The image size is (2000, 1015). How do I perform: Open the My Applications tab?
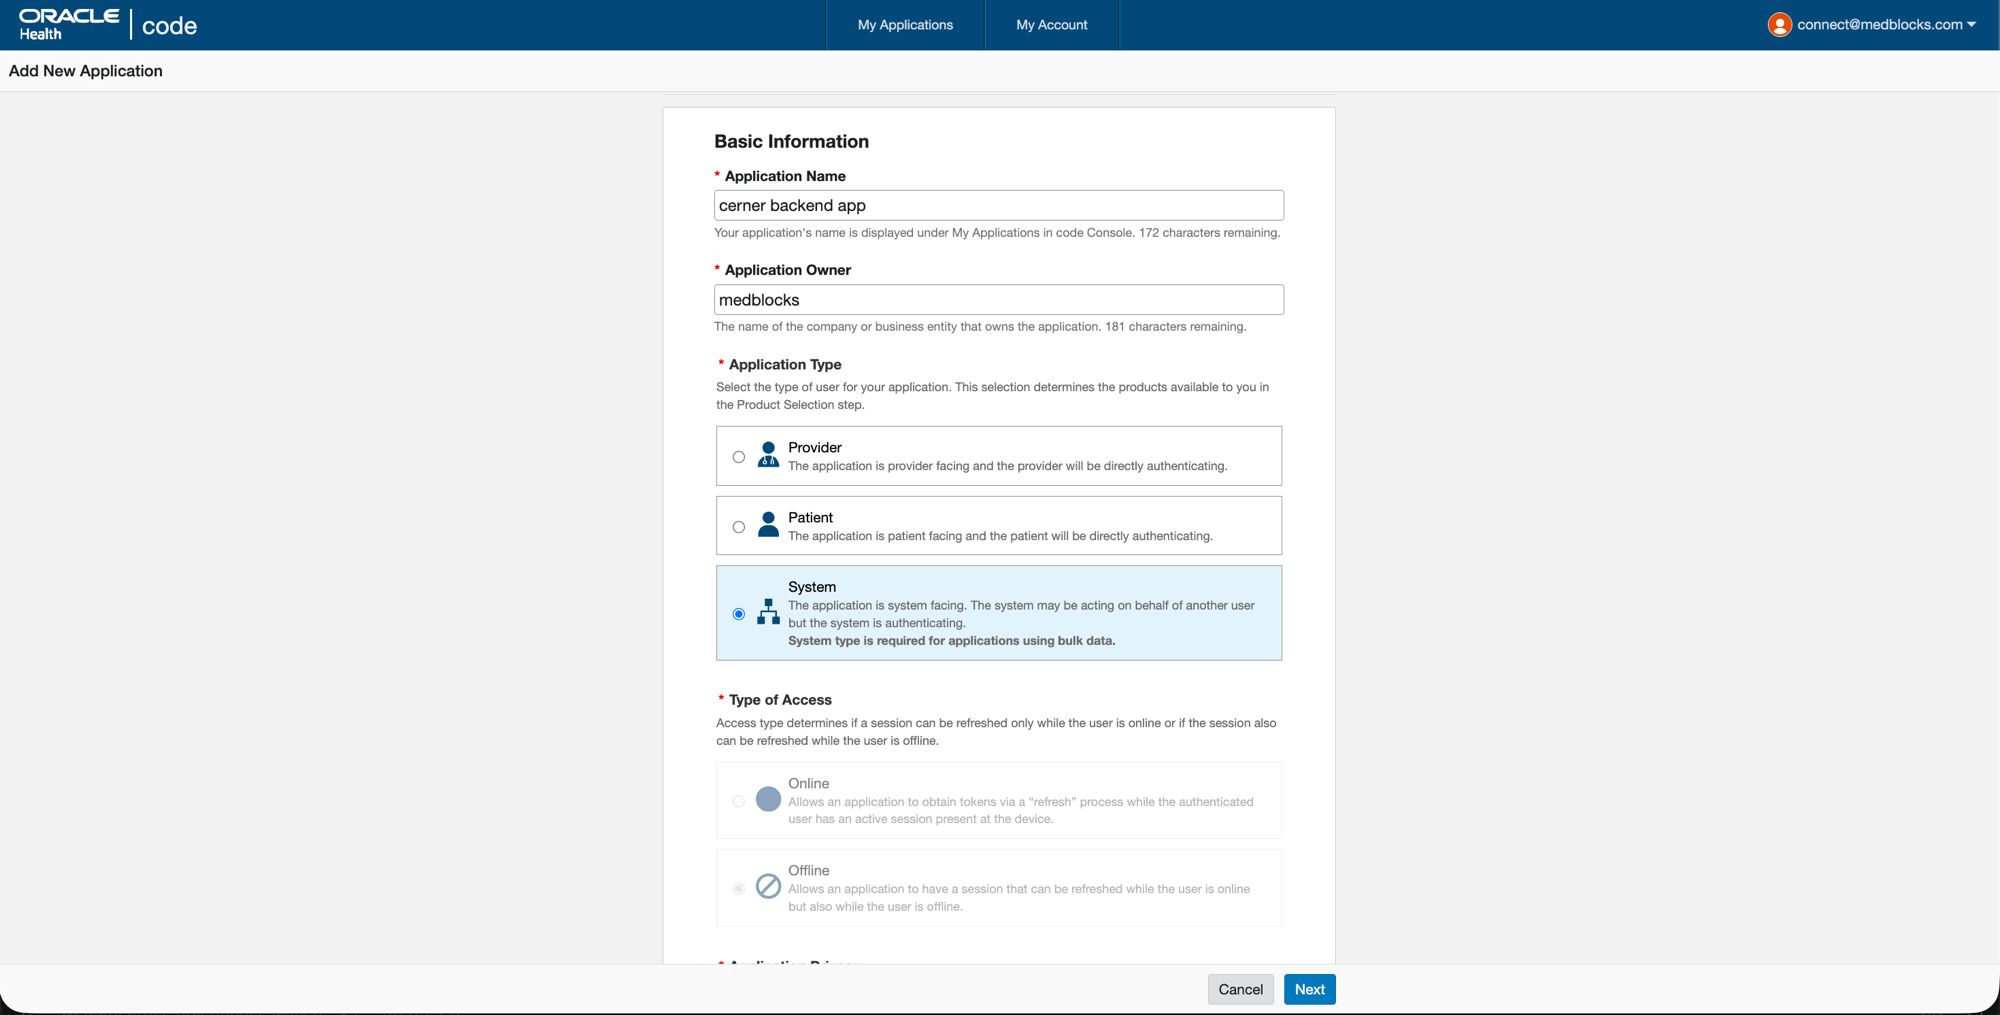[x=905, y=25]
